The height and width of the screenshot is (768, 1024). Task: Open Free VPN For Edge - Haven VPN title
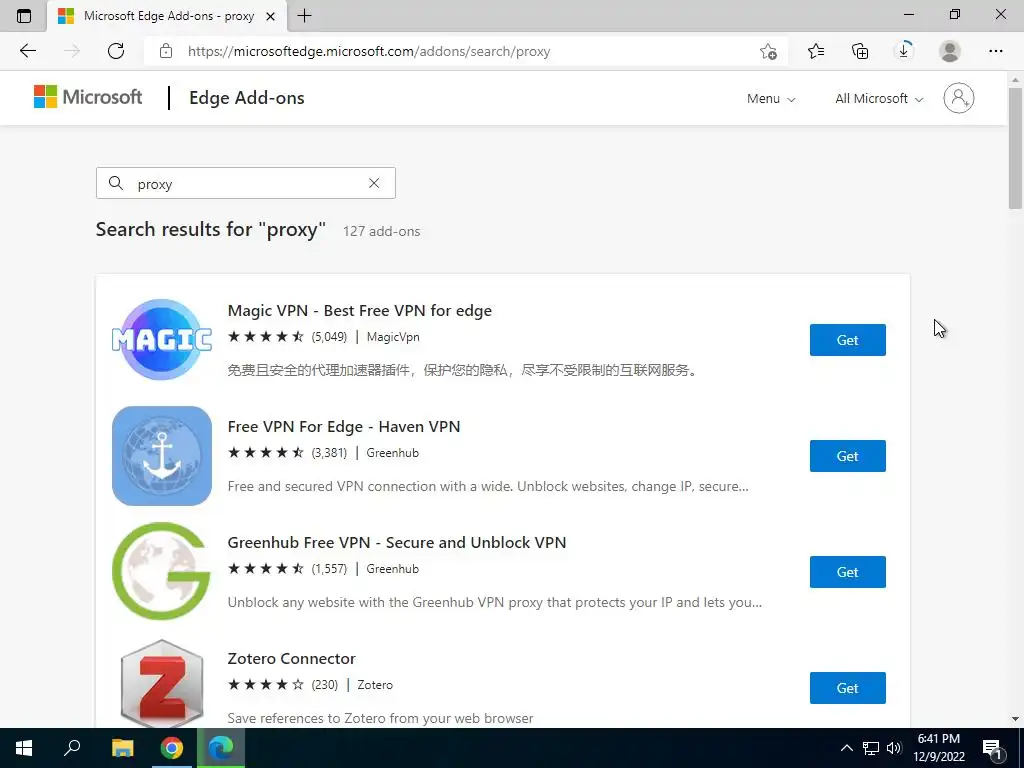click(344, 426)
